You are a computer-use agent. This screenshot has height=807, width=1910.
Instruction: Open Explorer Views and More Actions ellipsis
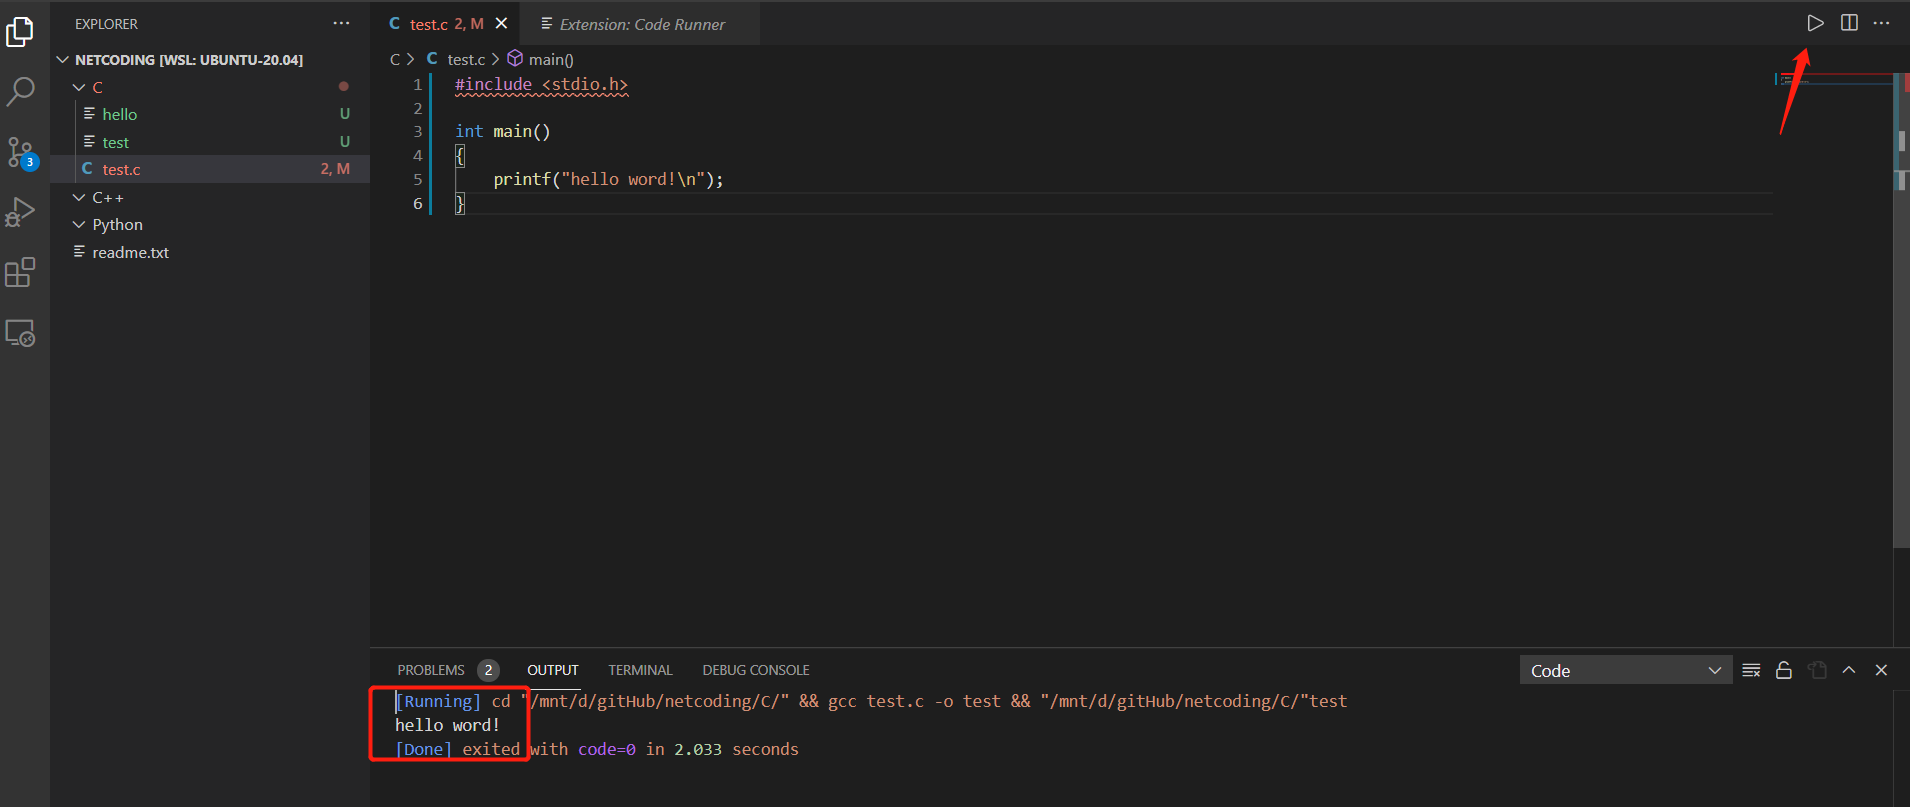coord(341,23)
